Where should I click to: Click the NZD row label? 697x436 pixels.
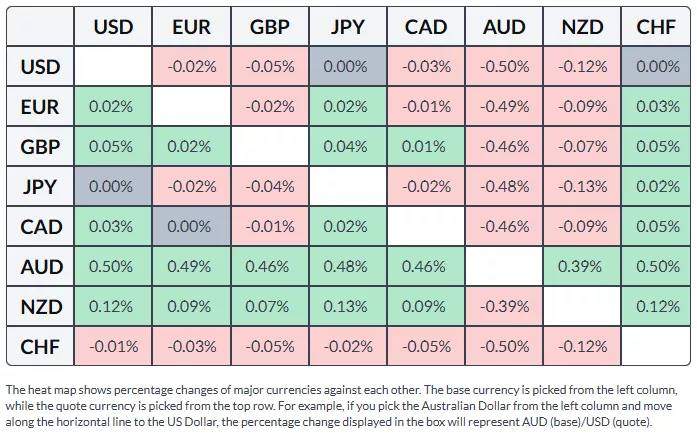pyautogui.click(x=41, y=307)
